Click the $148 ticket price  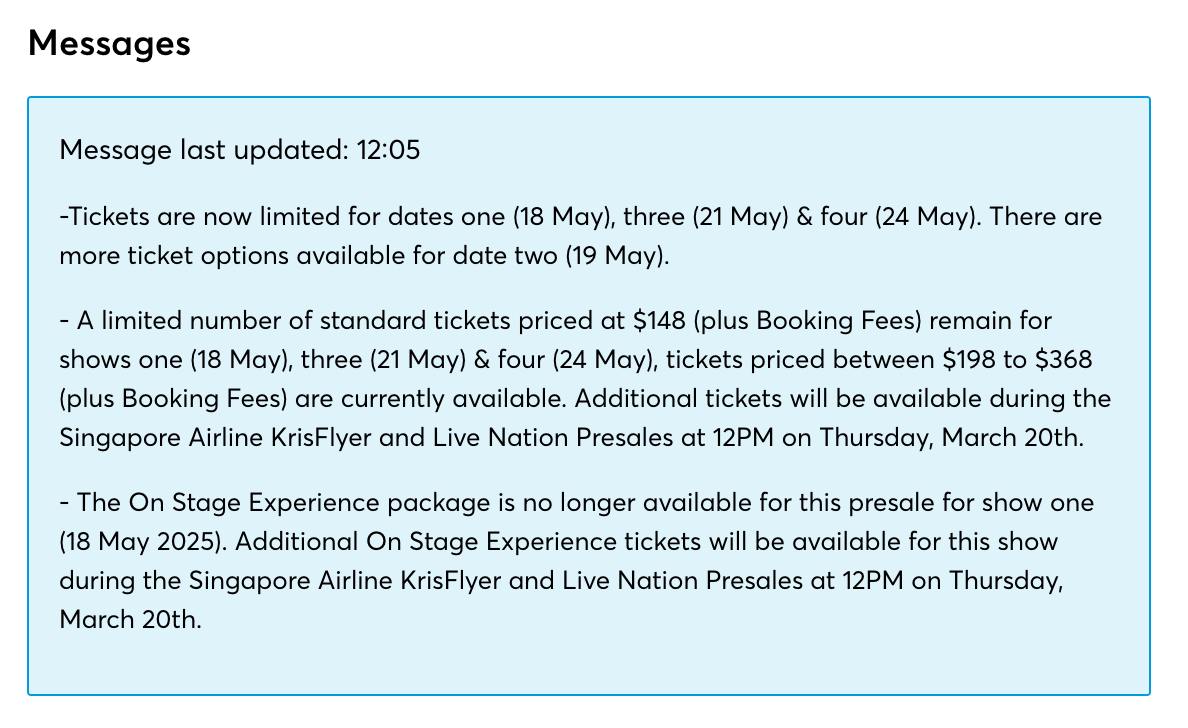click(x=659, y=320)
